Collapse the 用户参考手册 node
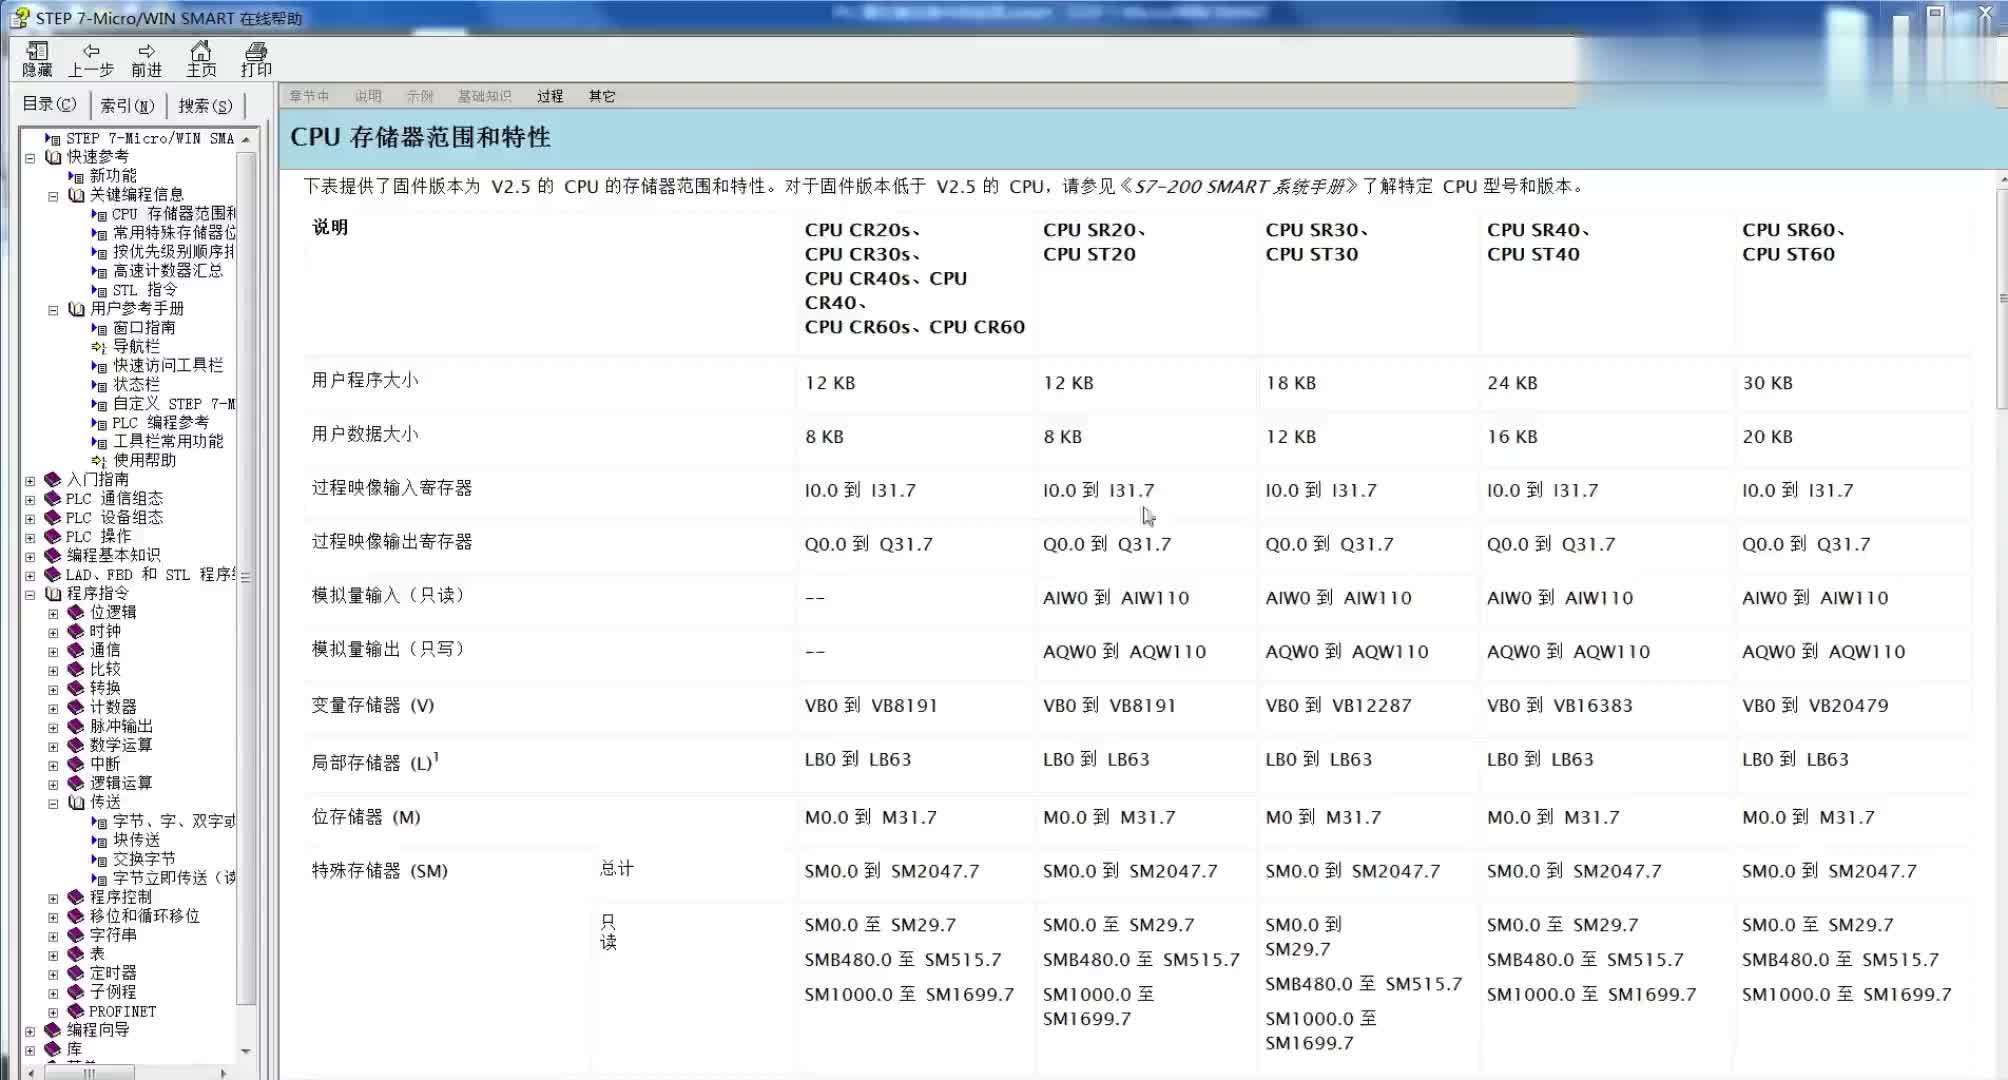Viewport: 2008px width, 1080px height. coord(53,310)
